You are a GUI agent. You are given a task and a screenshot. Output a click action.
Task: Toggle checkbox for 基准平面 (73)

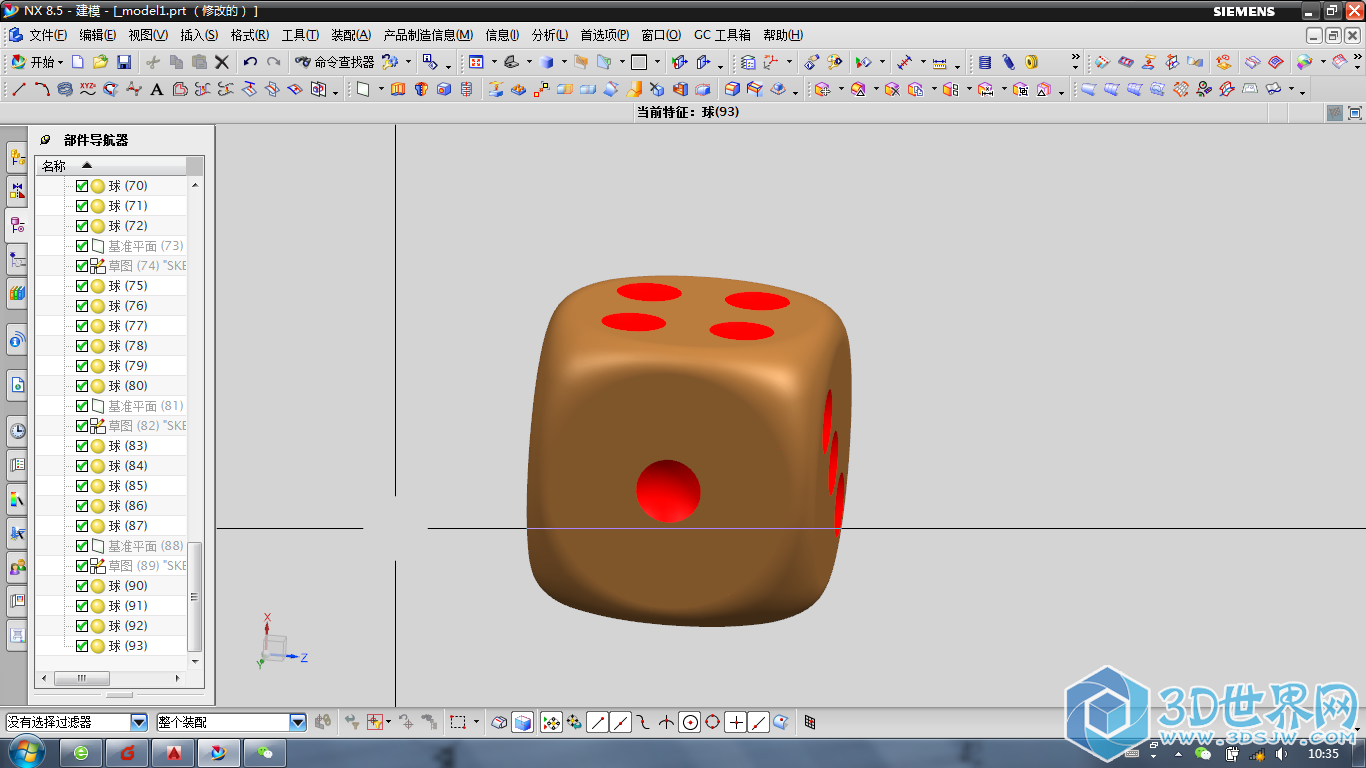coord(82,246)
